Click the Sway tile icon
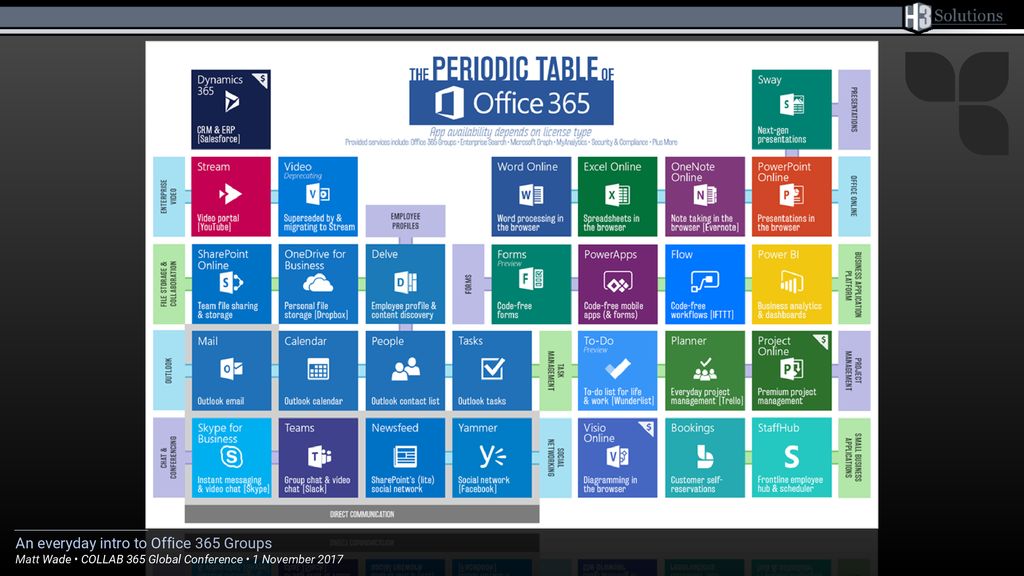 coord(792,104)
